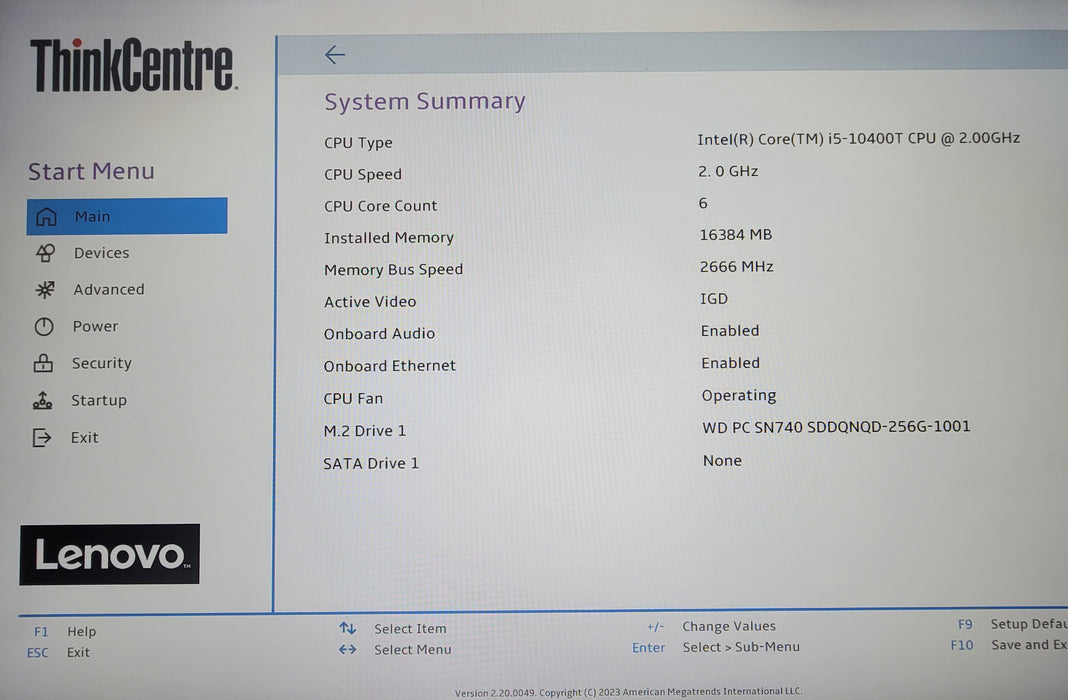1068x700 pixels.
Task: Click the Version 2.20.0049 copyright line
Action: click(x=628, y=692)
